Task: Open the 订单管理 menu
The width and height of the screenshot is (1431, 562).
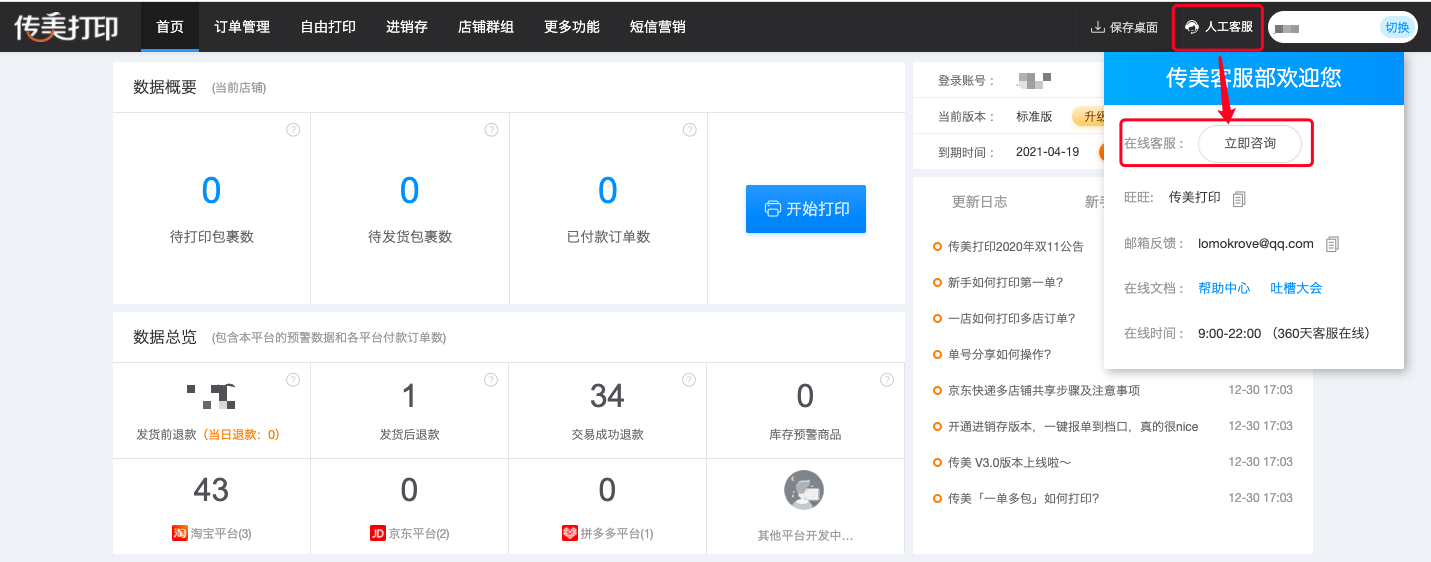Action: click(242, 27)
